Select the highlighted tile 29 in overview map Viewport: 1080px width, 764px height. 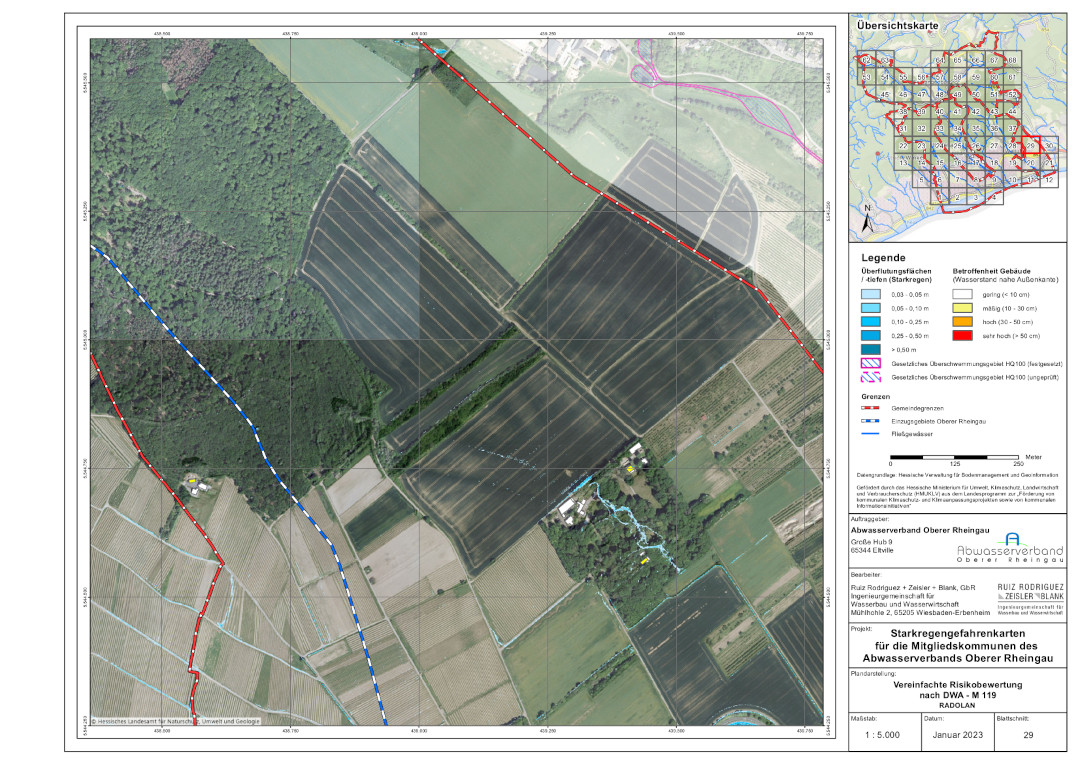tap(1030, 146)
